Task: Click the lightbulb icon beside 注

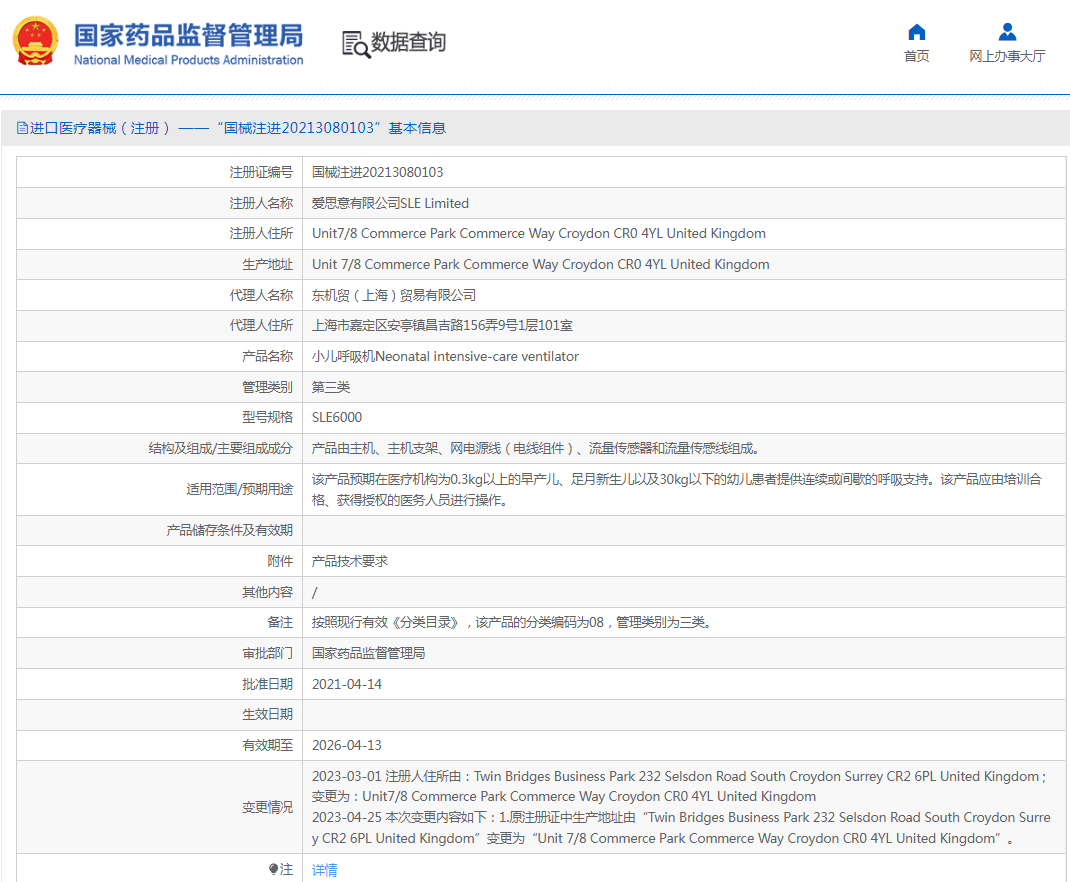Action: [x=273, y=870]
